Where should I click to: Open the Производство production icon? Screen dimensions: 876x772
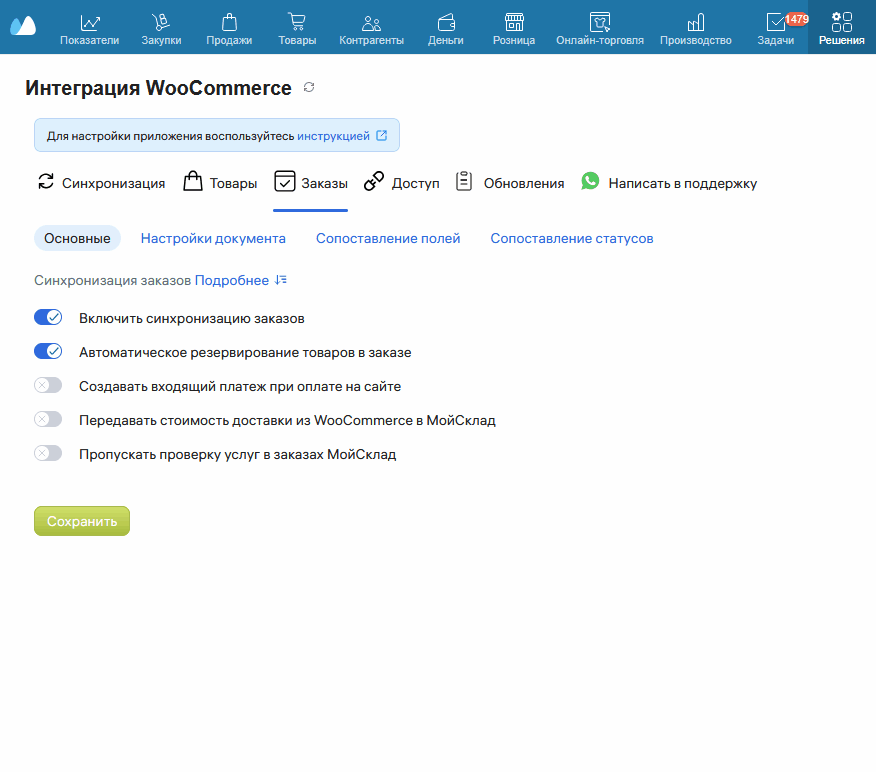696,22
